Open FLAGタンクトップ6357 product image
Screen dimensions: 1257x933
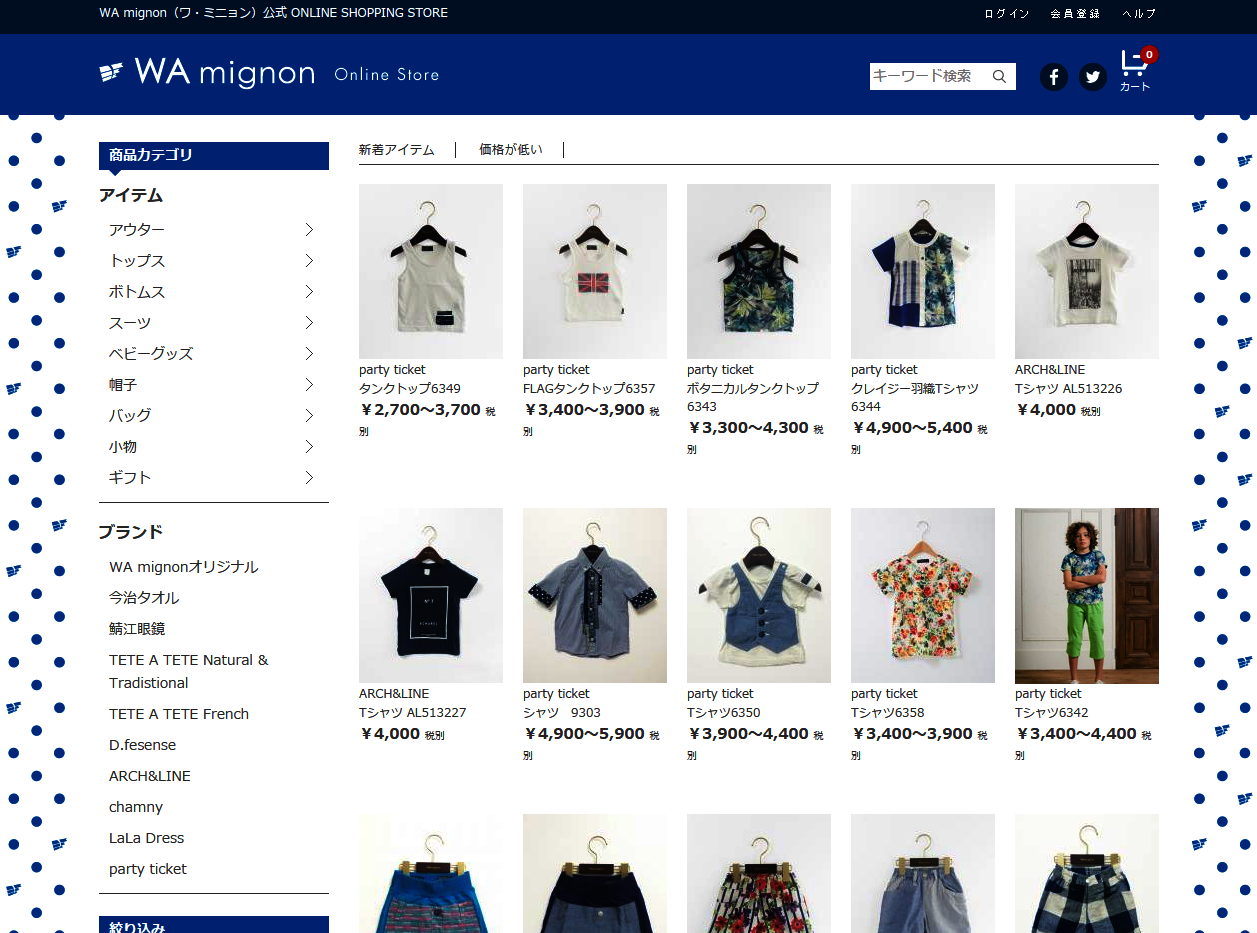[x=595, y=271]
